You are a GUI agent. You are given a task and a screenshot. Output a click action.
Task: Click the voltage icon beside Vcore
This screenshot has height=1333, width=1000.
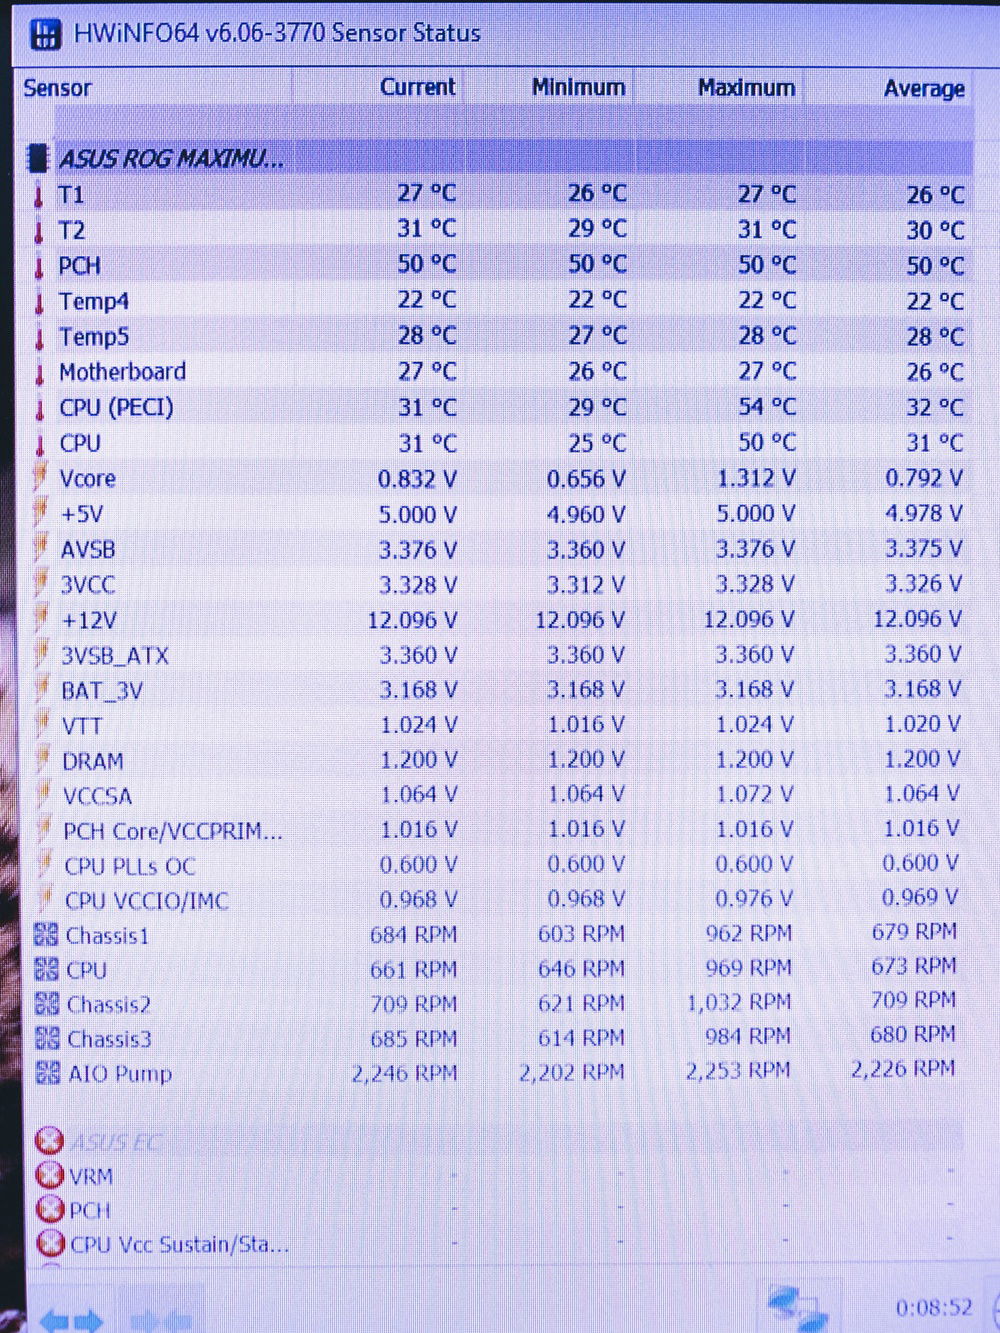coord(41,478)
